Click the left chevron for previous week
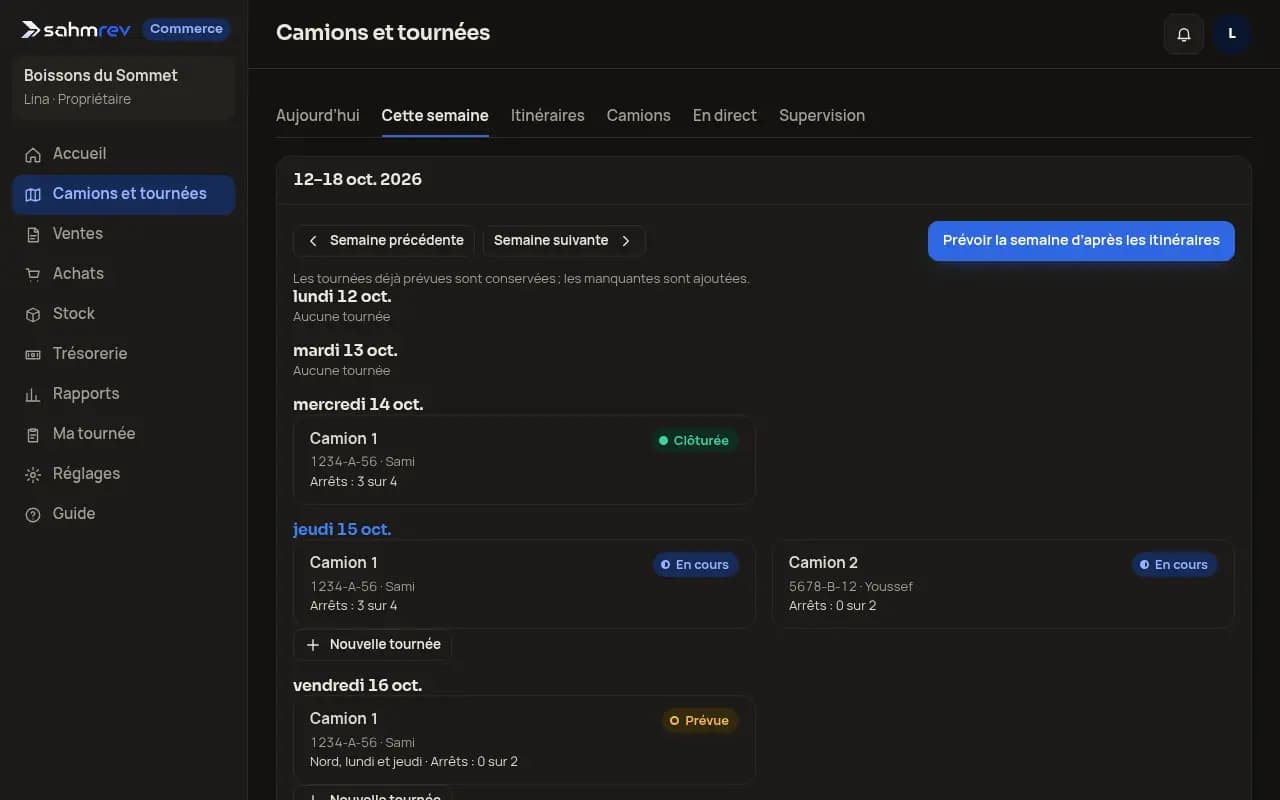This screenshot has height=800, width=1280. tap(313, 241)
